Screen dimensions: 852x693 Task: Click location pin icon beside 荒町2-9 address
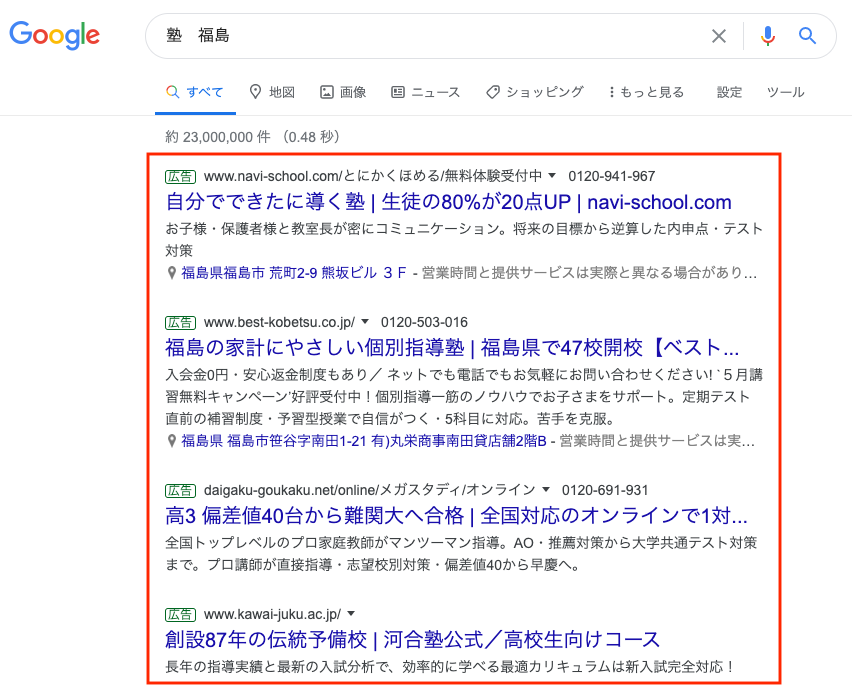point(172,273)
